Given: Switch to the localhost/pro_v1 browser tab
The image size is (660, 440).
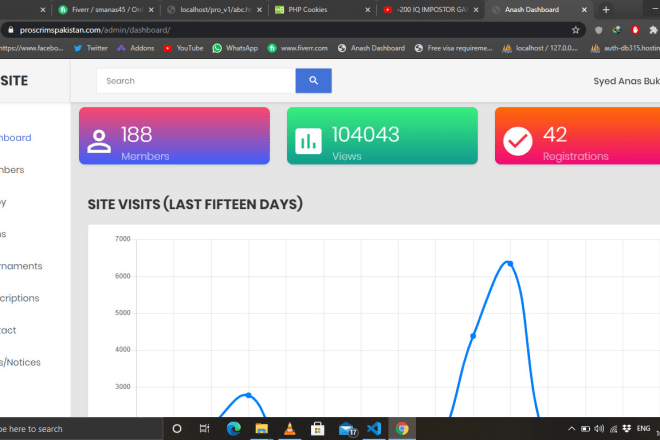Looking at the screenshot, I should [x=214, y=9].
